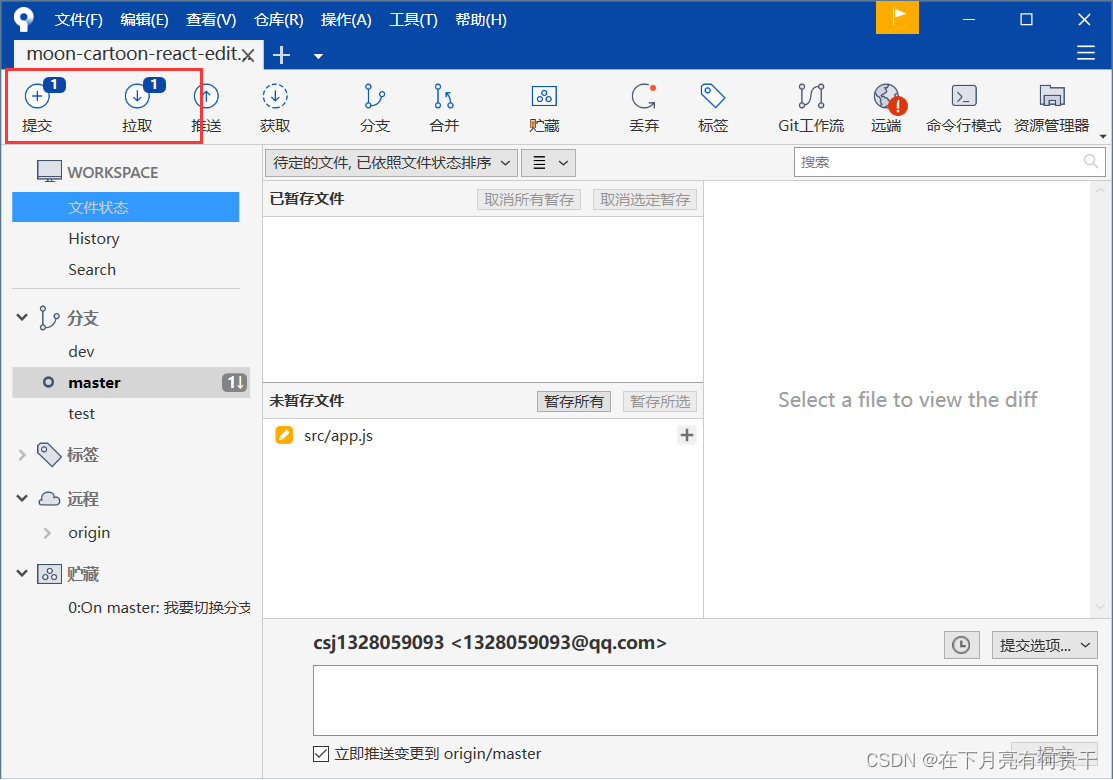Open the pending files sort dropdown
Screen dimensions: 1113x780
coord(391,163)
